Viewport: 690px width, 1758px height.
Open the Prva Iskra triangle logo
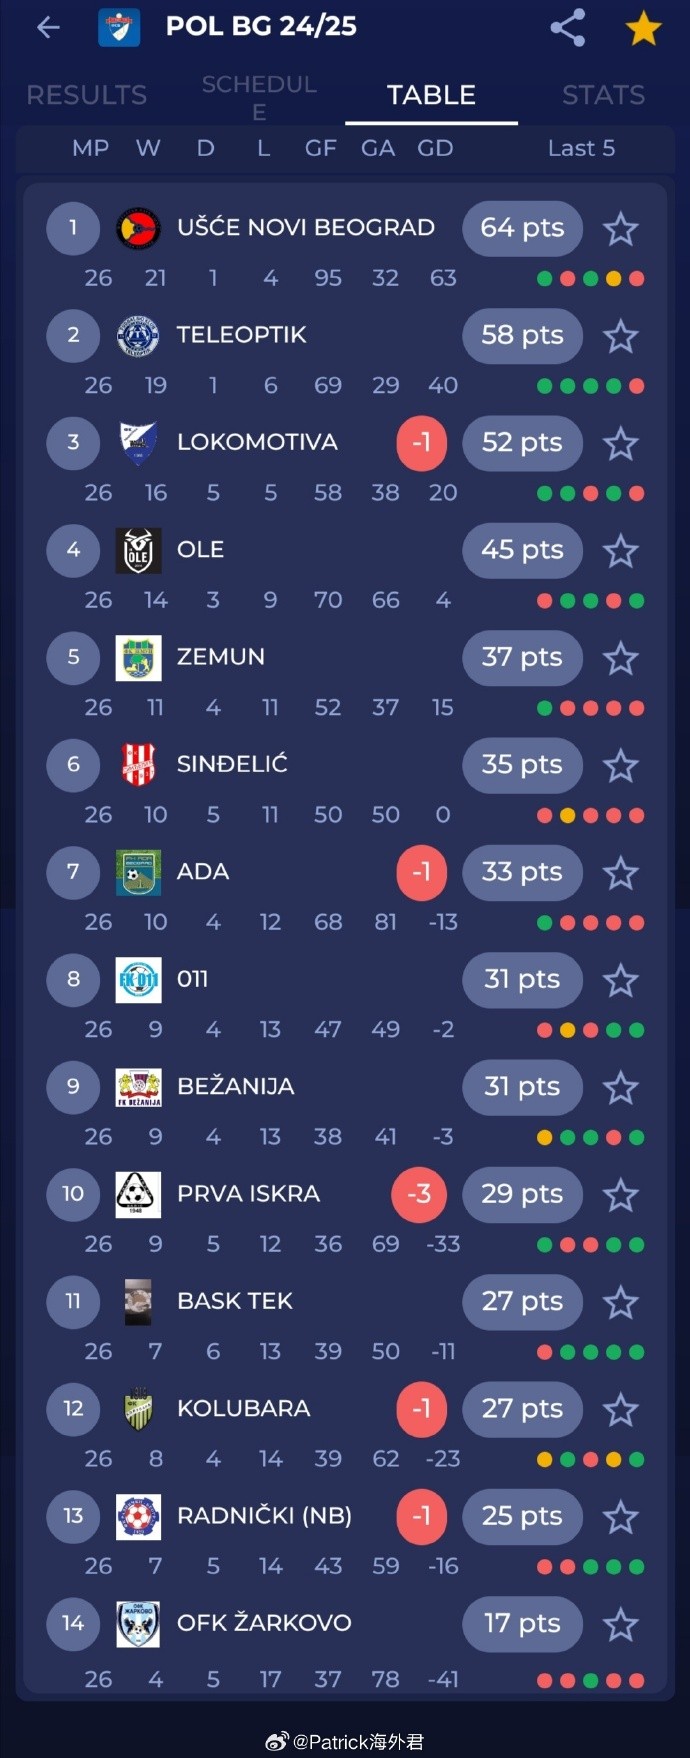pyautogui.click(x=138, y=1194)
